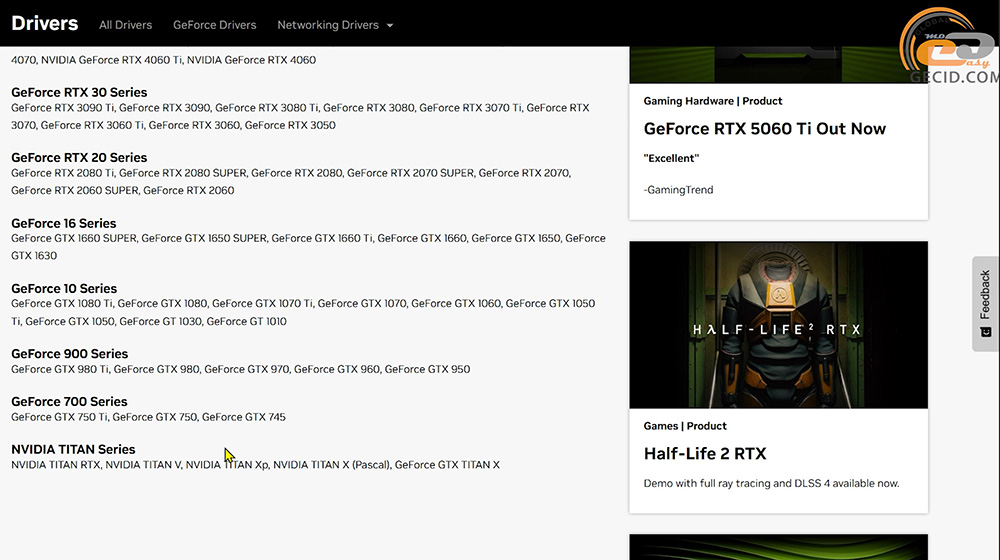Image resolution: width=1000 pixels, height=560 pixels.
Task: Click the NVIDIA TITAN Series heading
Action: (x=73, y=450)
